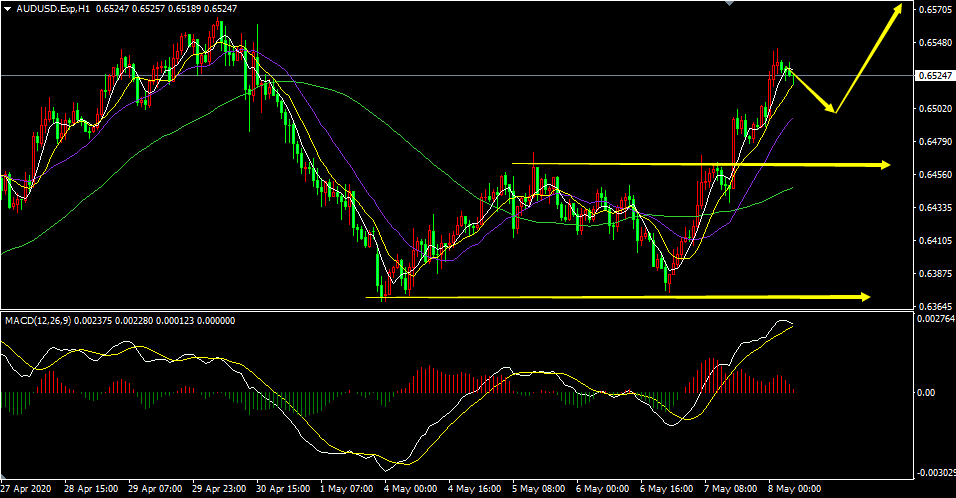
Task: Click the 8 May 00:00 time label
Action: (794, 489)
